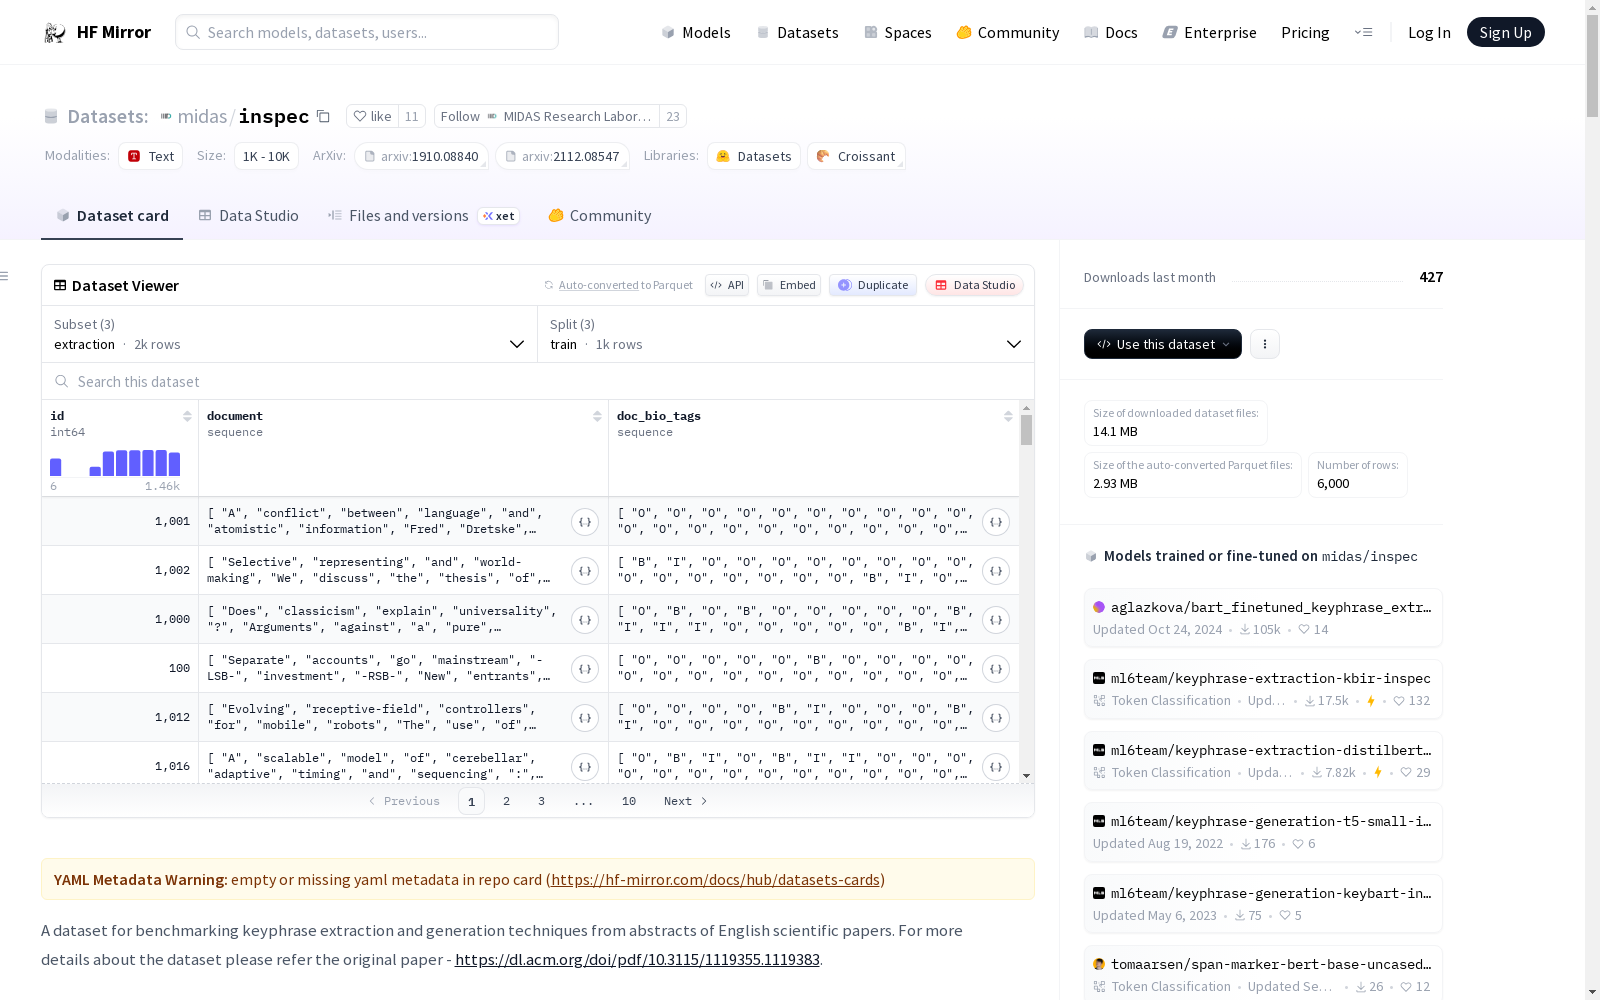Go to page 10 of dataset rows

629,801
